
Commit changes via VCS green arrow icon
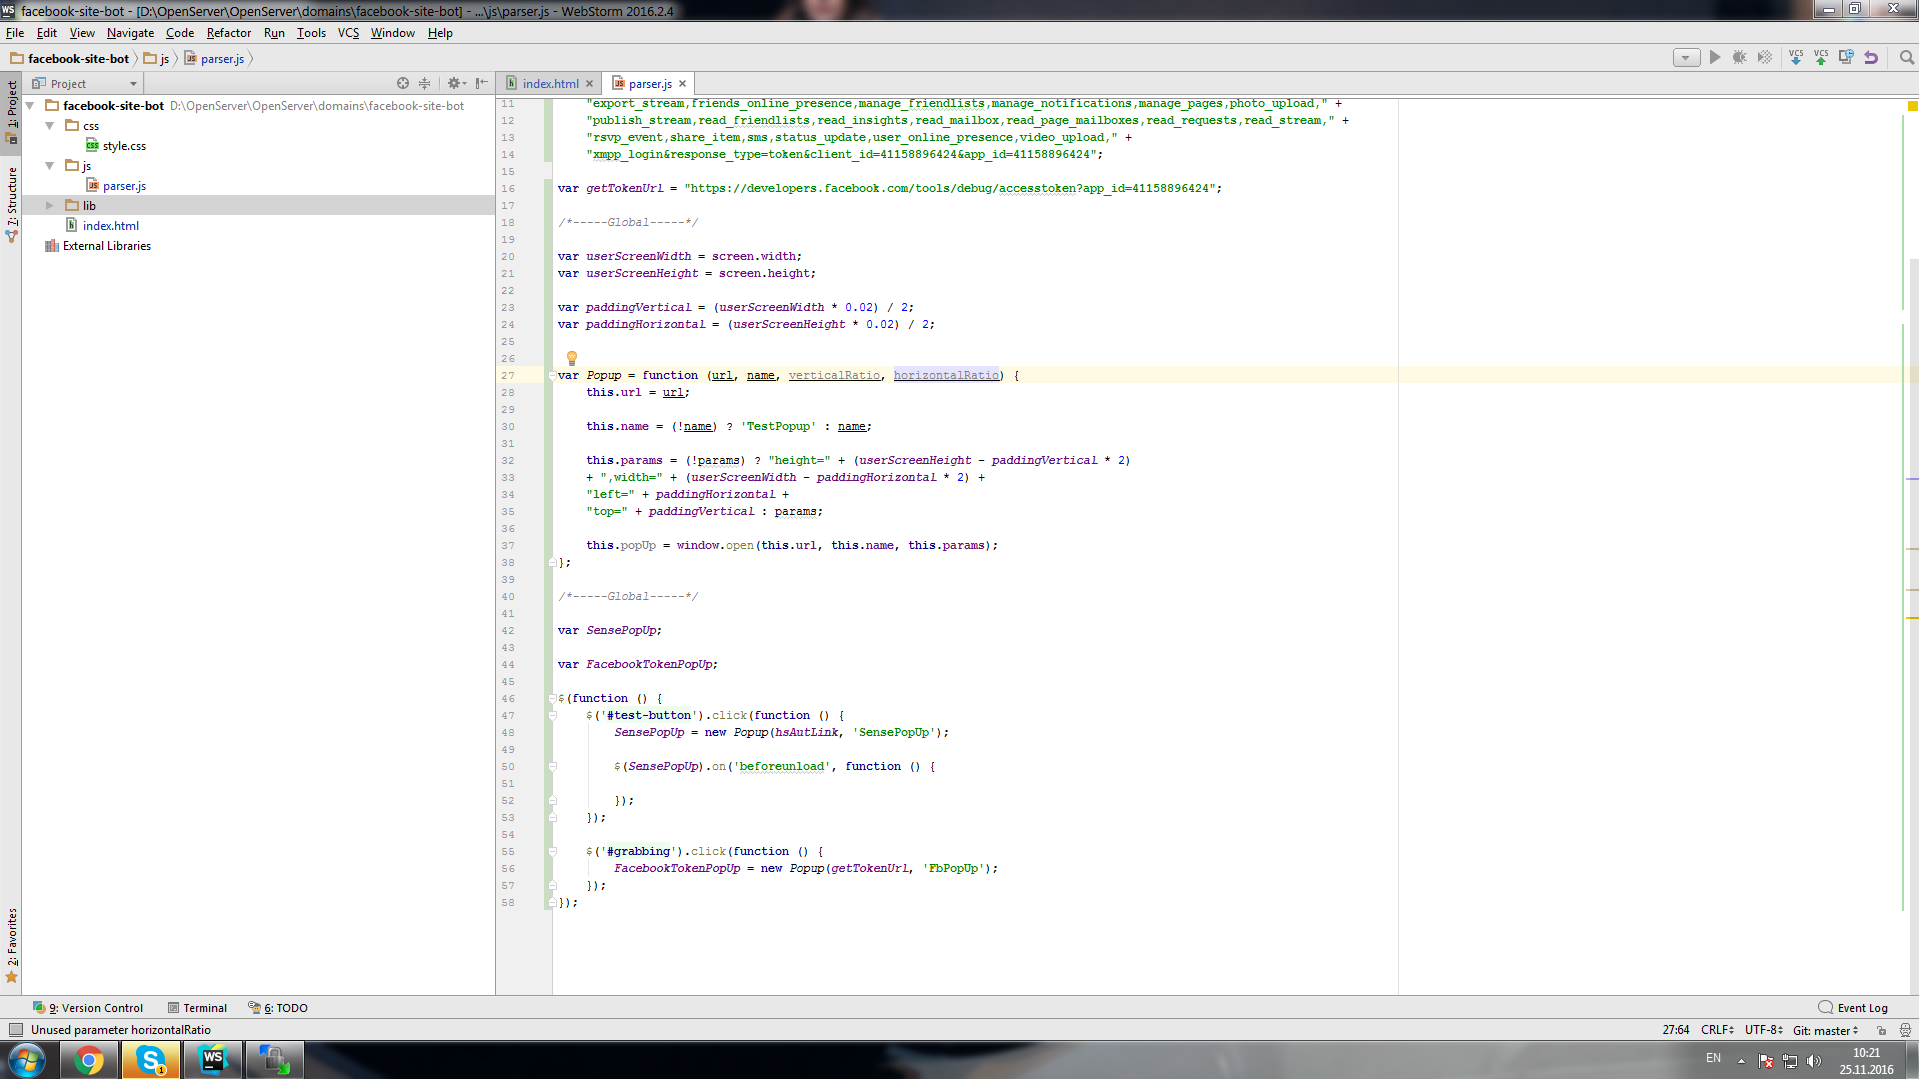(x=1821, y=58)
